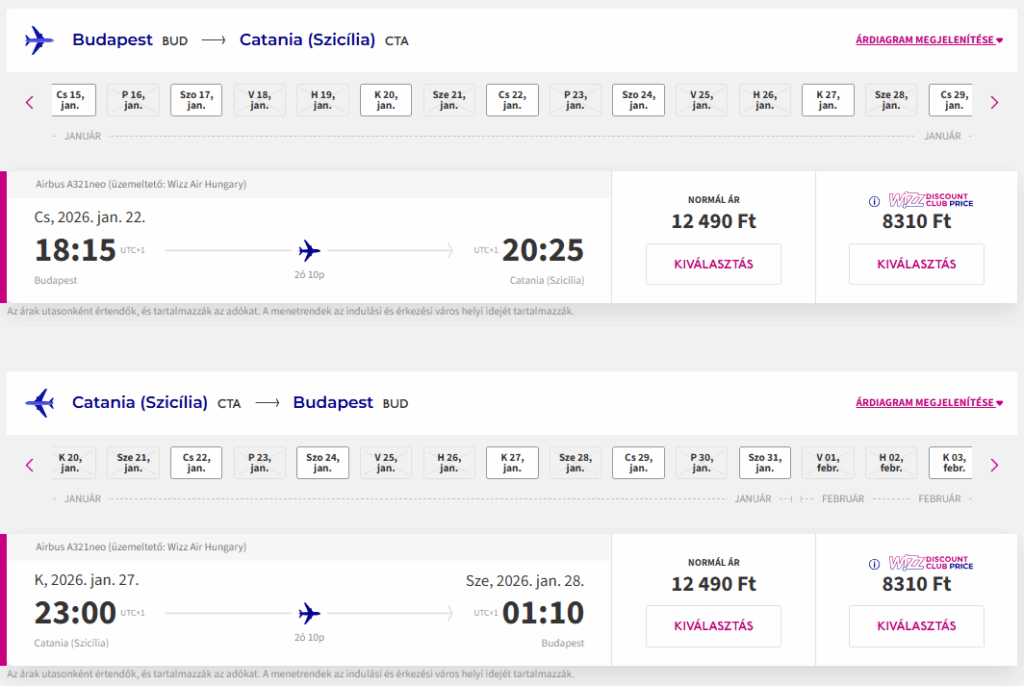Choose return normal price 12 490 Ft Kiválasztás
The height and width of the screenshot is (686, 1024).
(x=713, y=626)
